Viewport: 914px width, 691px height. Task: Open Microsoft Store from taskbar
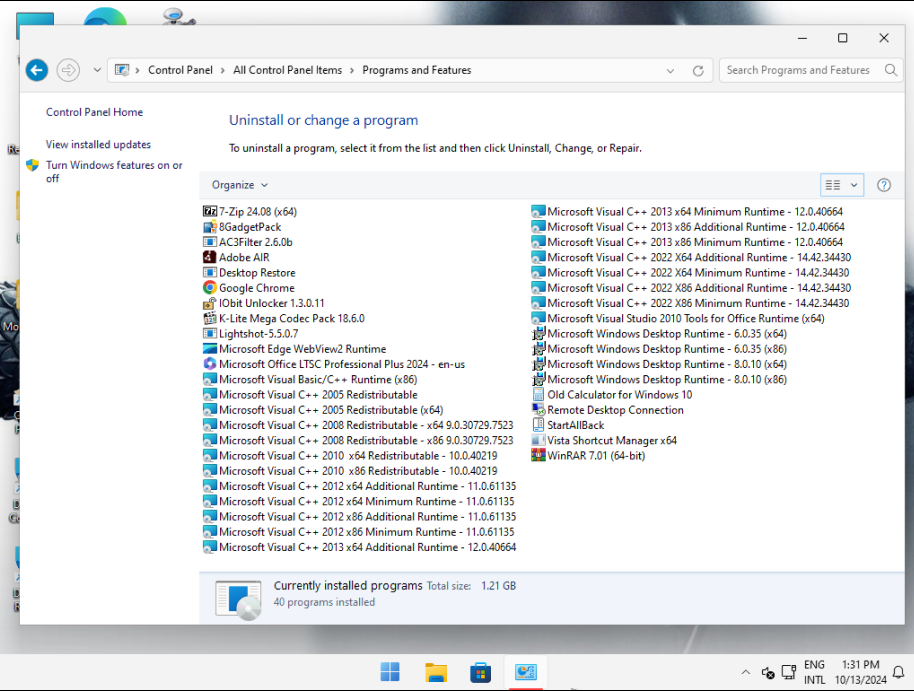480,672
